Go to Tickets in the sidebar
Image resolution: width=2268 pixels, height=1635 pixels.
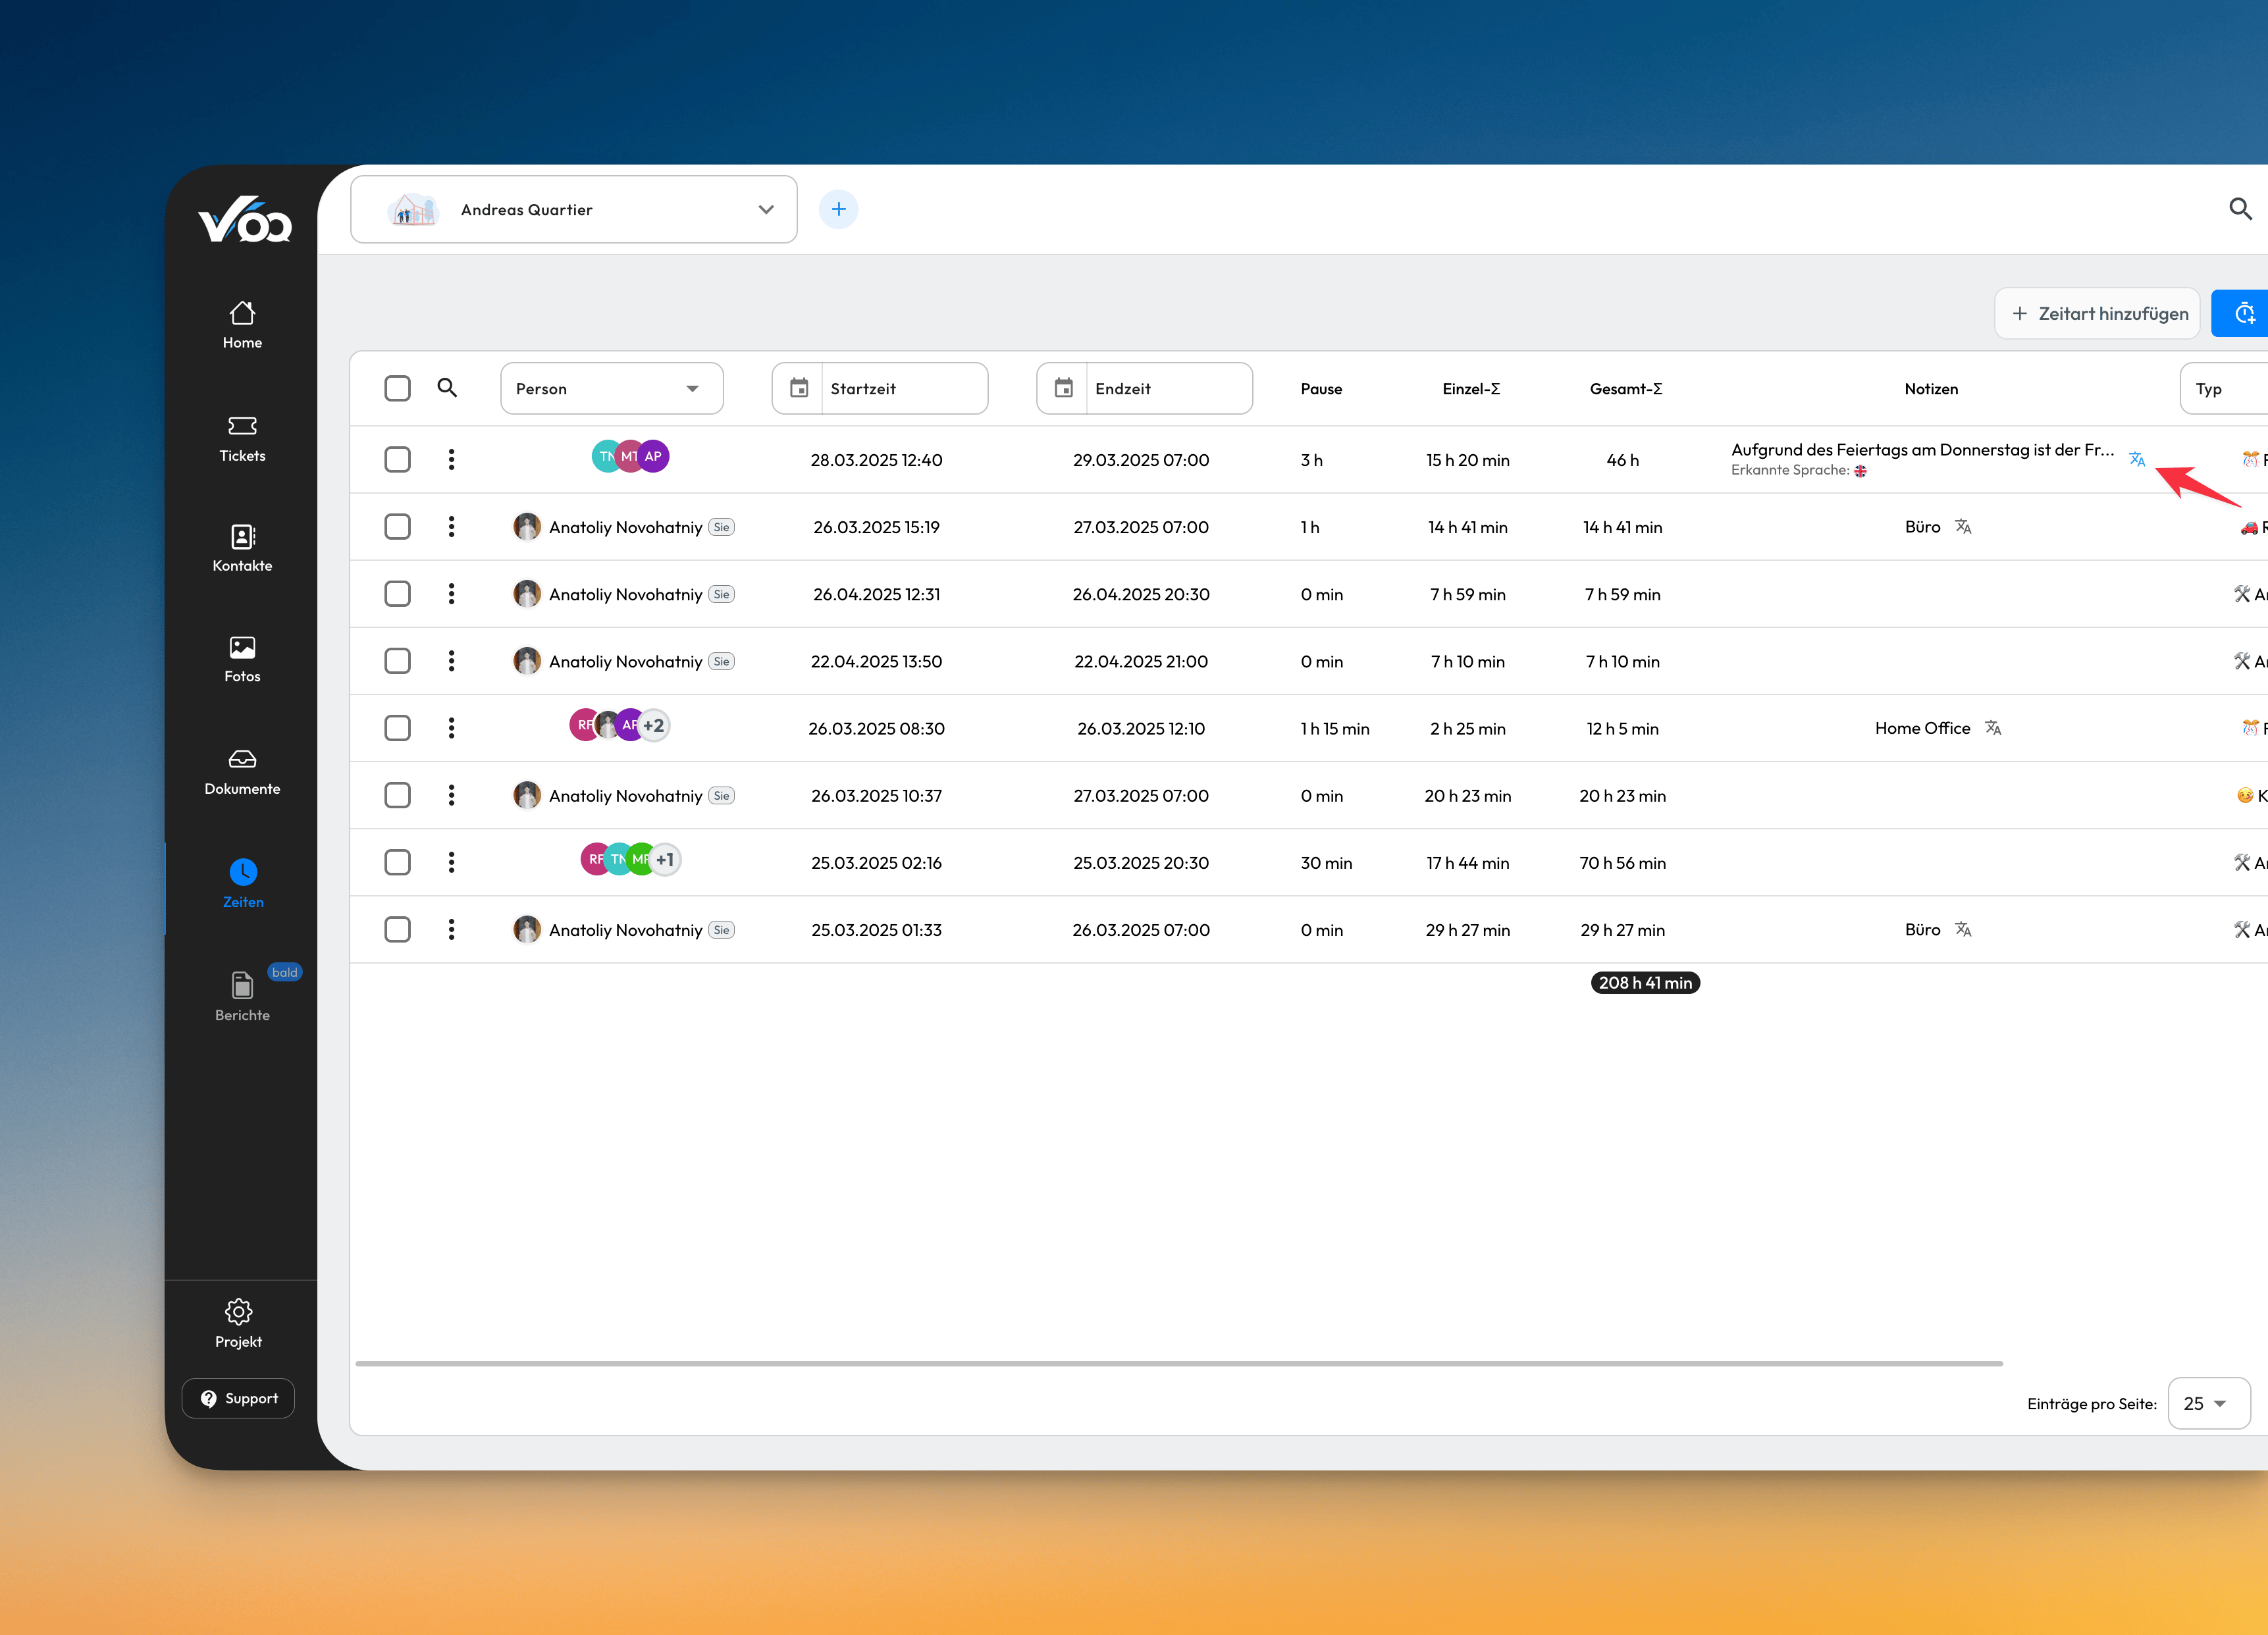click(x=242, y=439)
